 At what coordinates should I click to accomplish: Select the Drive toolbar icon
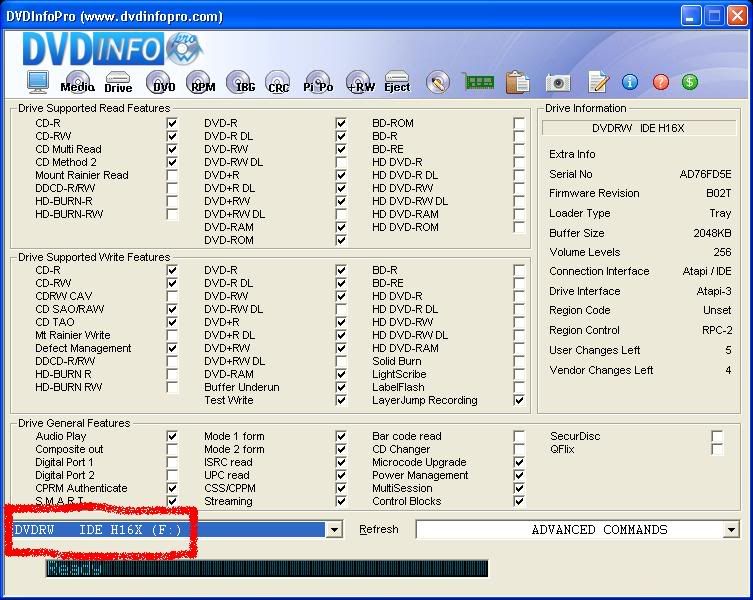point(118,82)
